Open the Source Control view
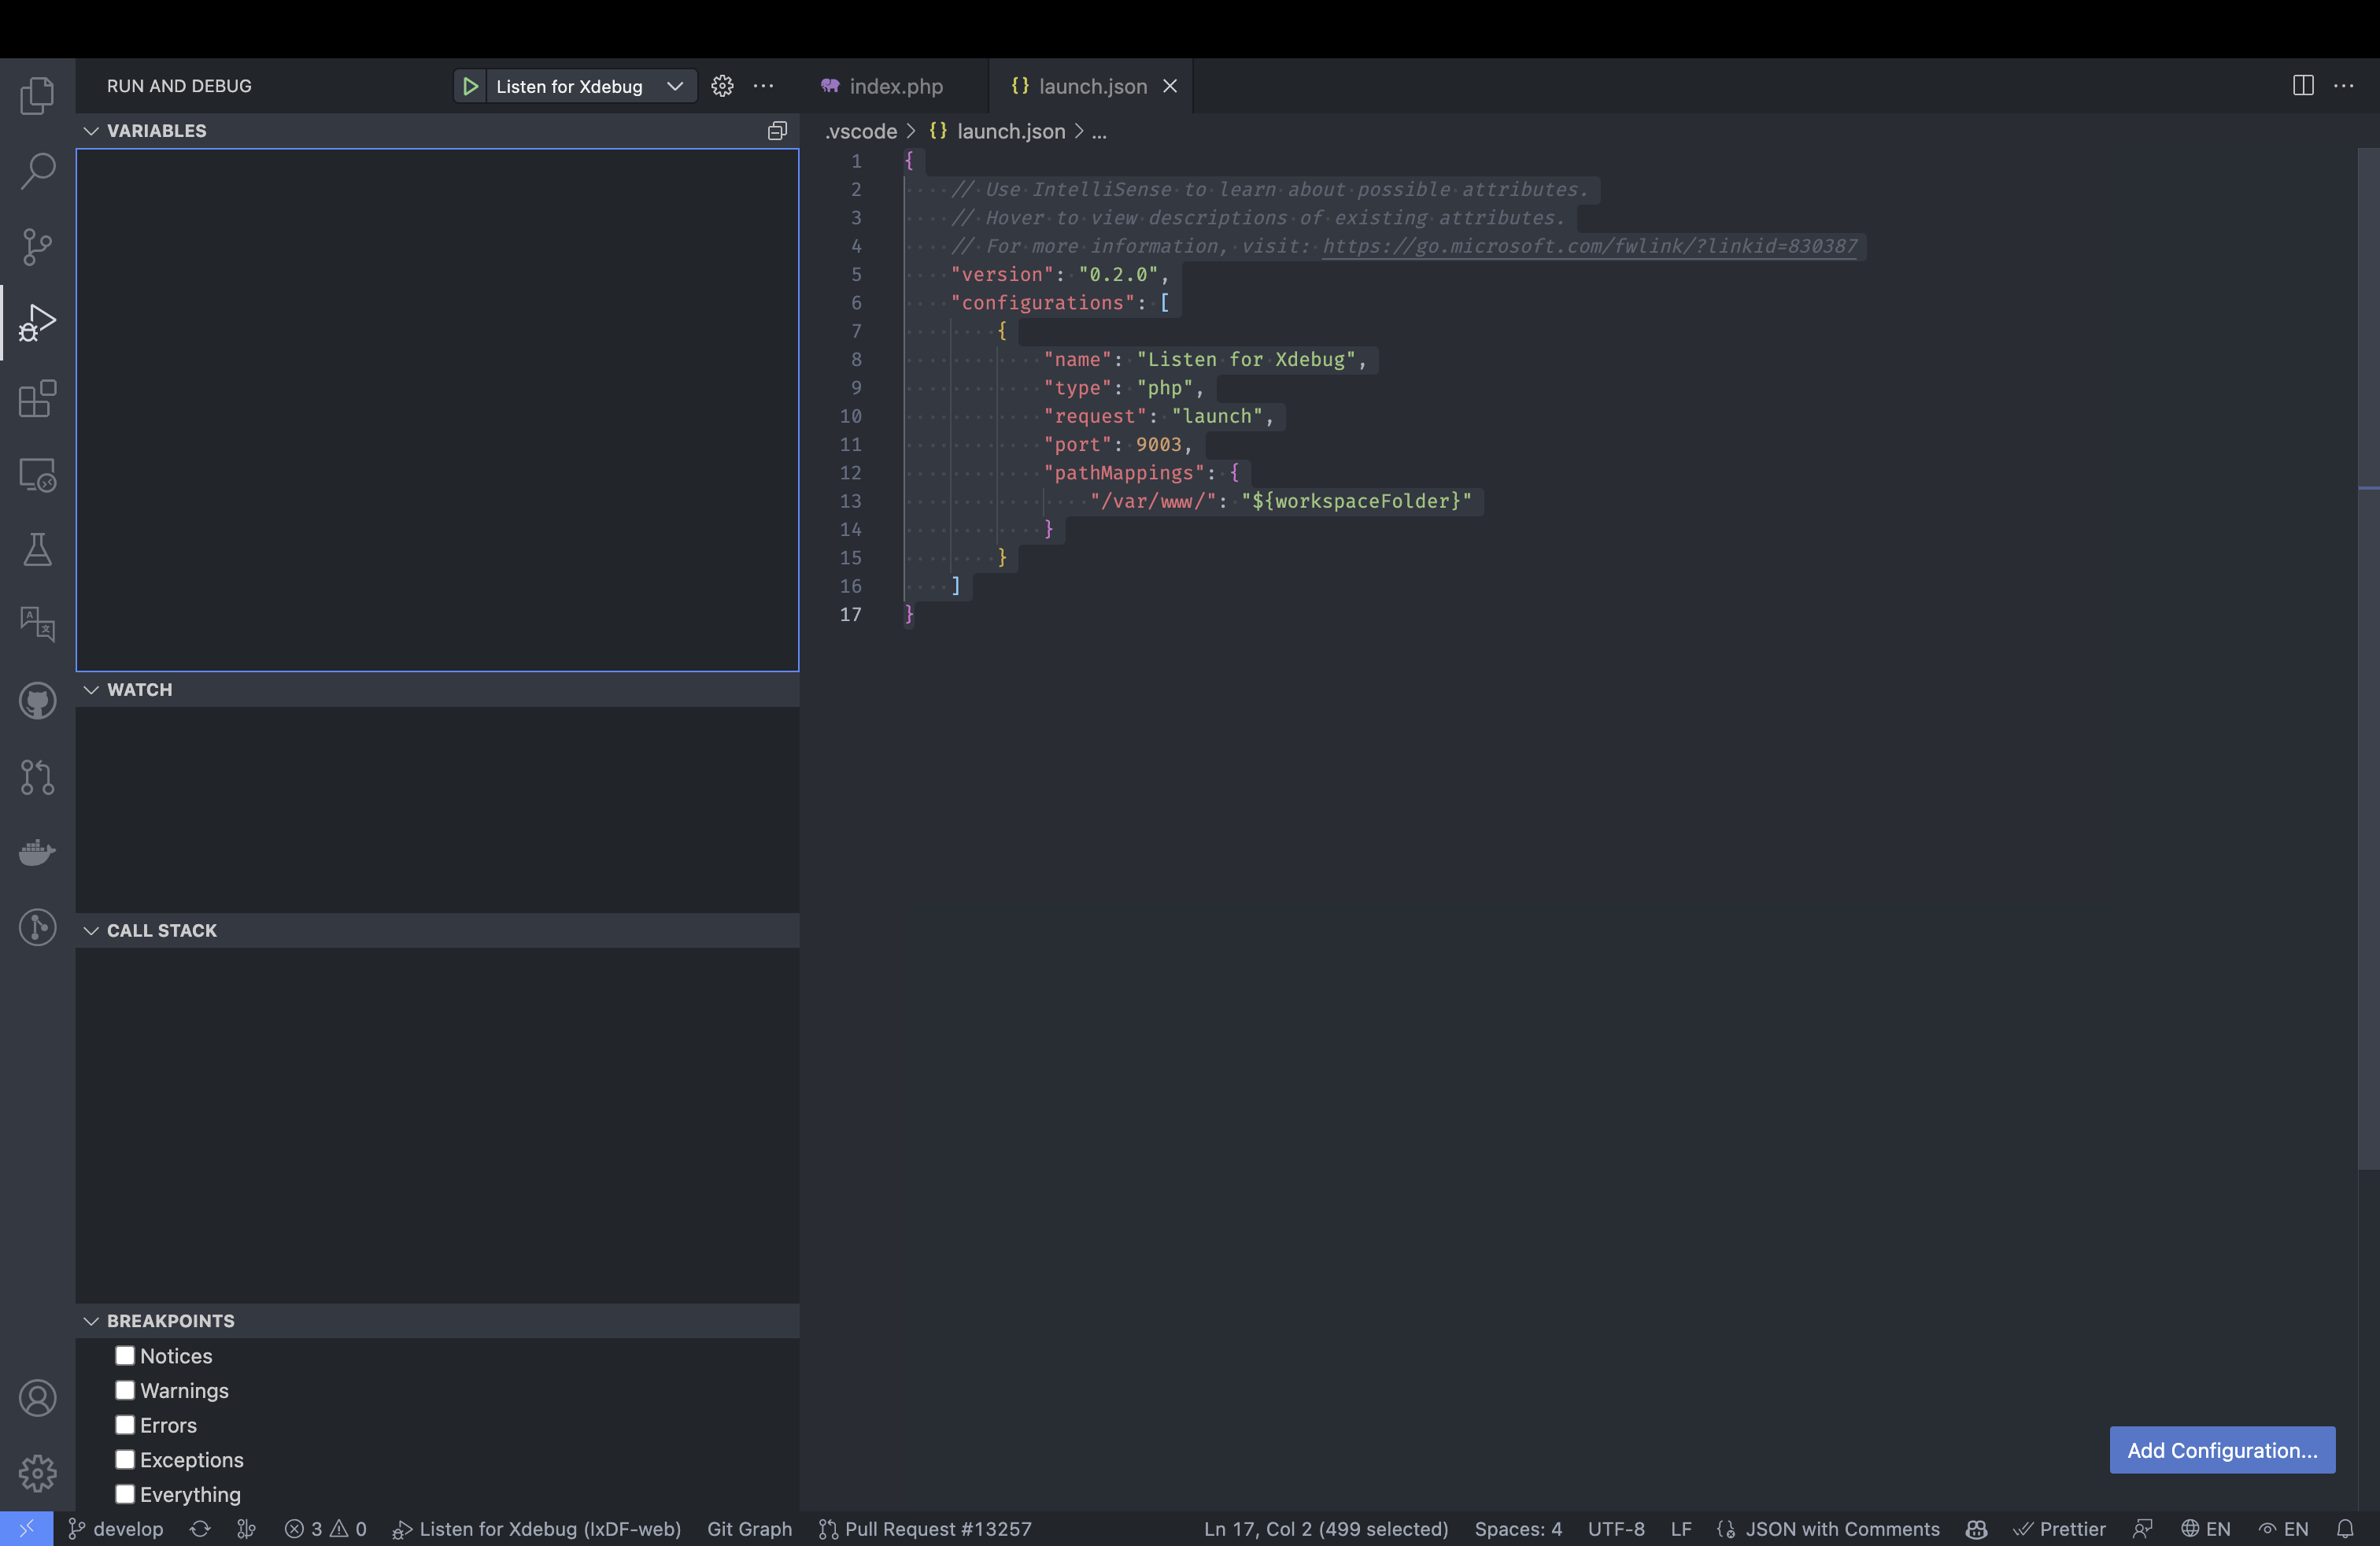2380x1546 pixels. click(x=37, y=246)
